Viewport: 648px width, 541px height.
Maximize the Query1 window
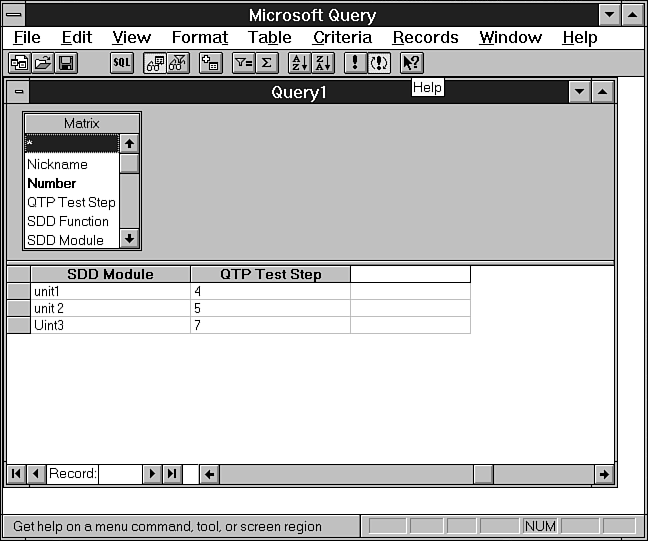coord(603,92)
